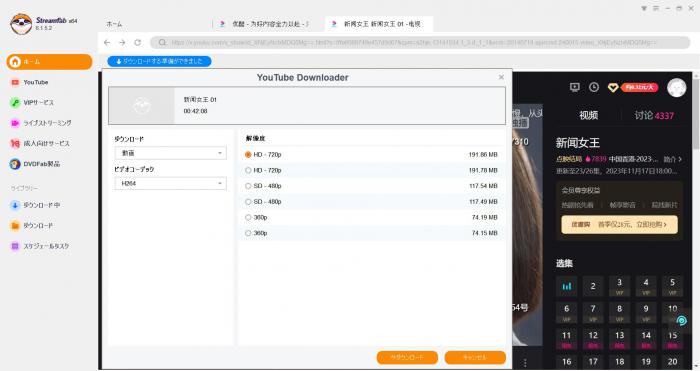
Task: Click the purple scheduled task icon
Action: pos(15,246)
